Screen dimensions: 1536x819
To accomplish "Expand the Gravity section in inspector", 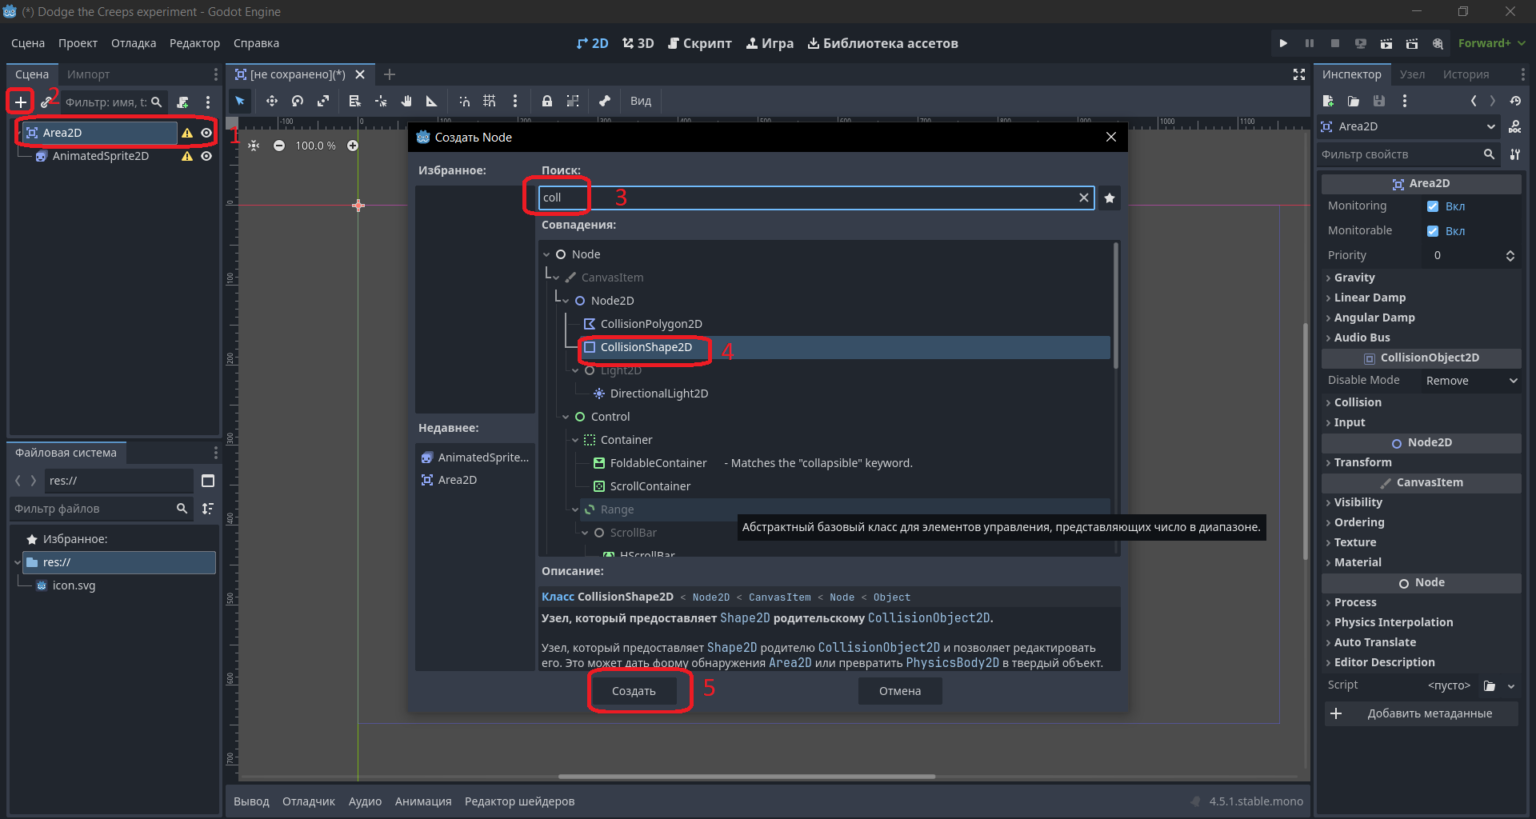I will point(1354,278).
